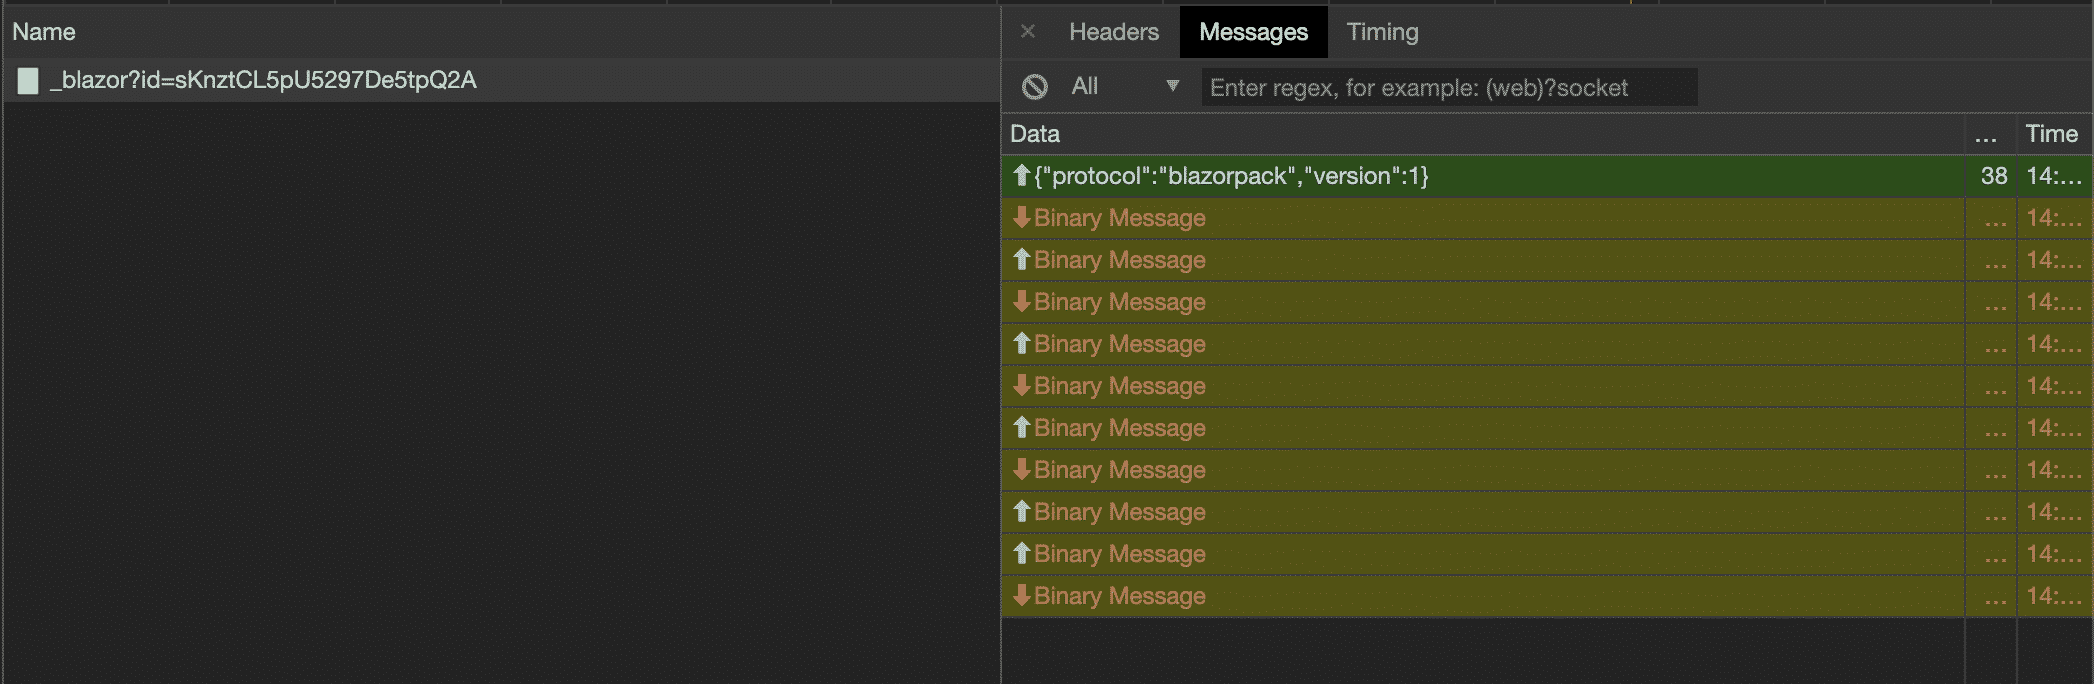Screen dimensions: 2094x684
Task: Click the red down arrow on first Binary Message
Action: [x=1021, y=218]
